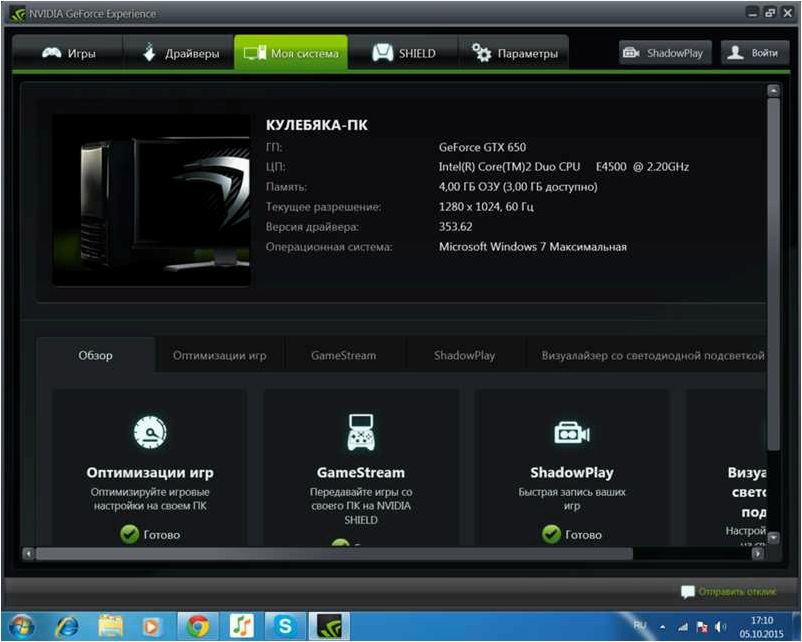802x642 pixels.
Task: Click the Отправить отклик feedback link
Action: (x=737, y=591)
